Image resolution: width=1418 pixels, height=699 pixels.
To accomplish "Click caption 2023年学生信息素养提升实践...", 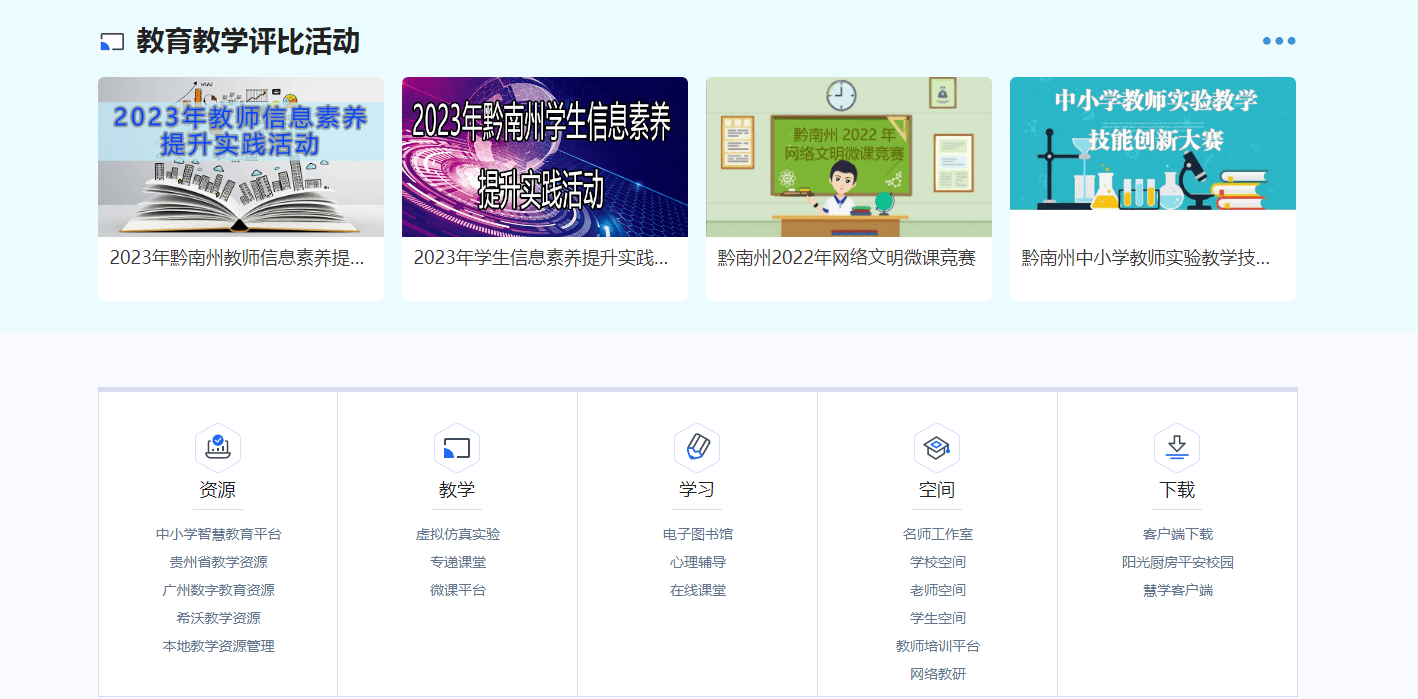I will [541, 258].
